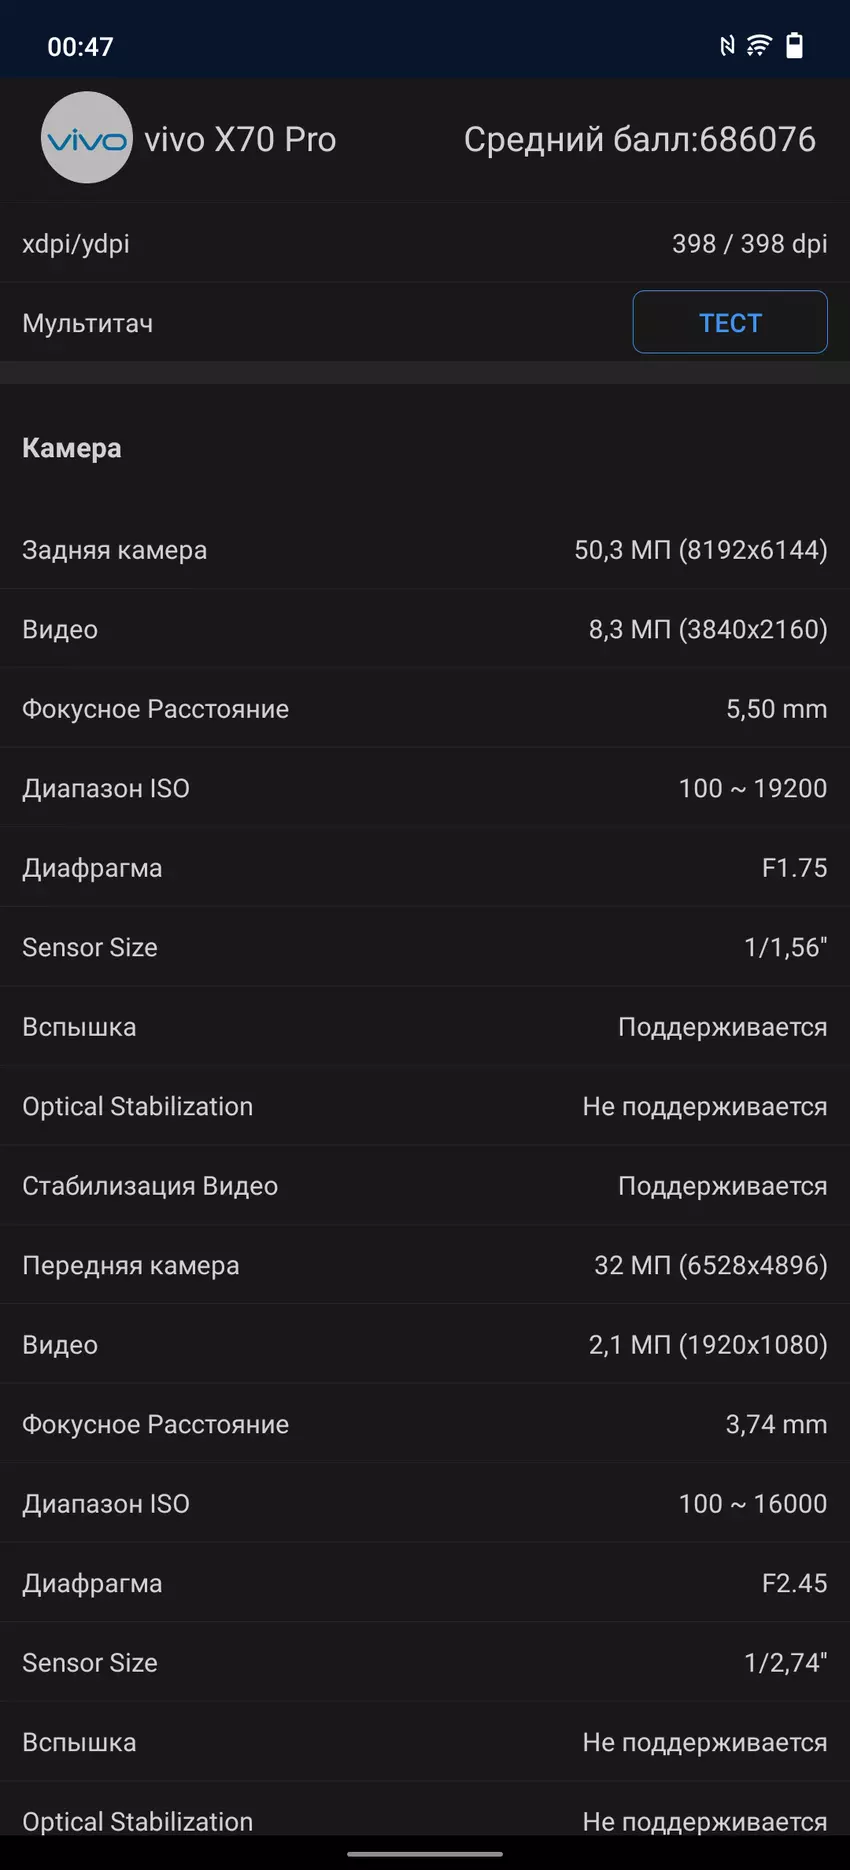Tap the vivo X70 Pro device name
This screenshot has width=850, height=1870.
240,139
